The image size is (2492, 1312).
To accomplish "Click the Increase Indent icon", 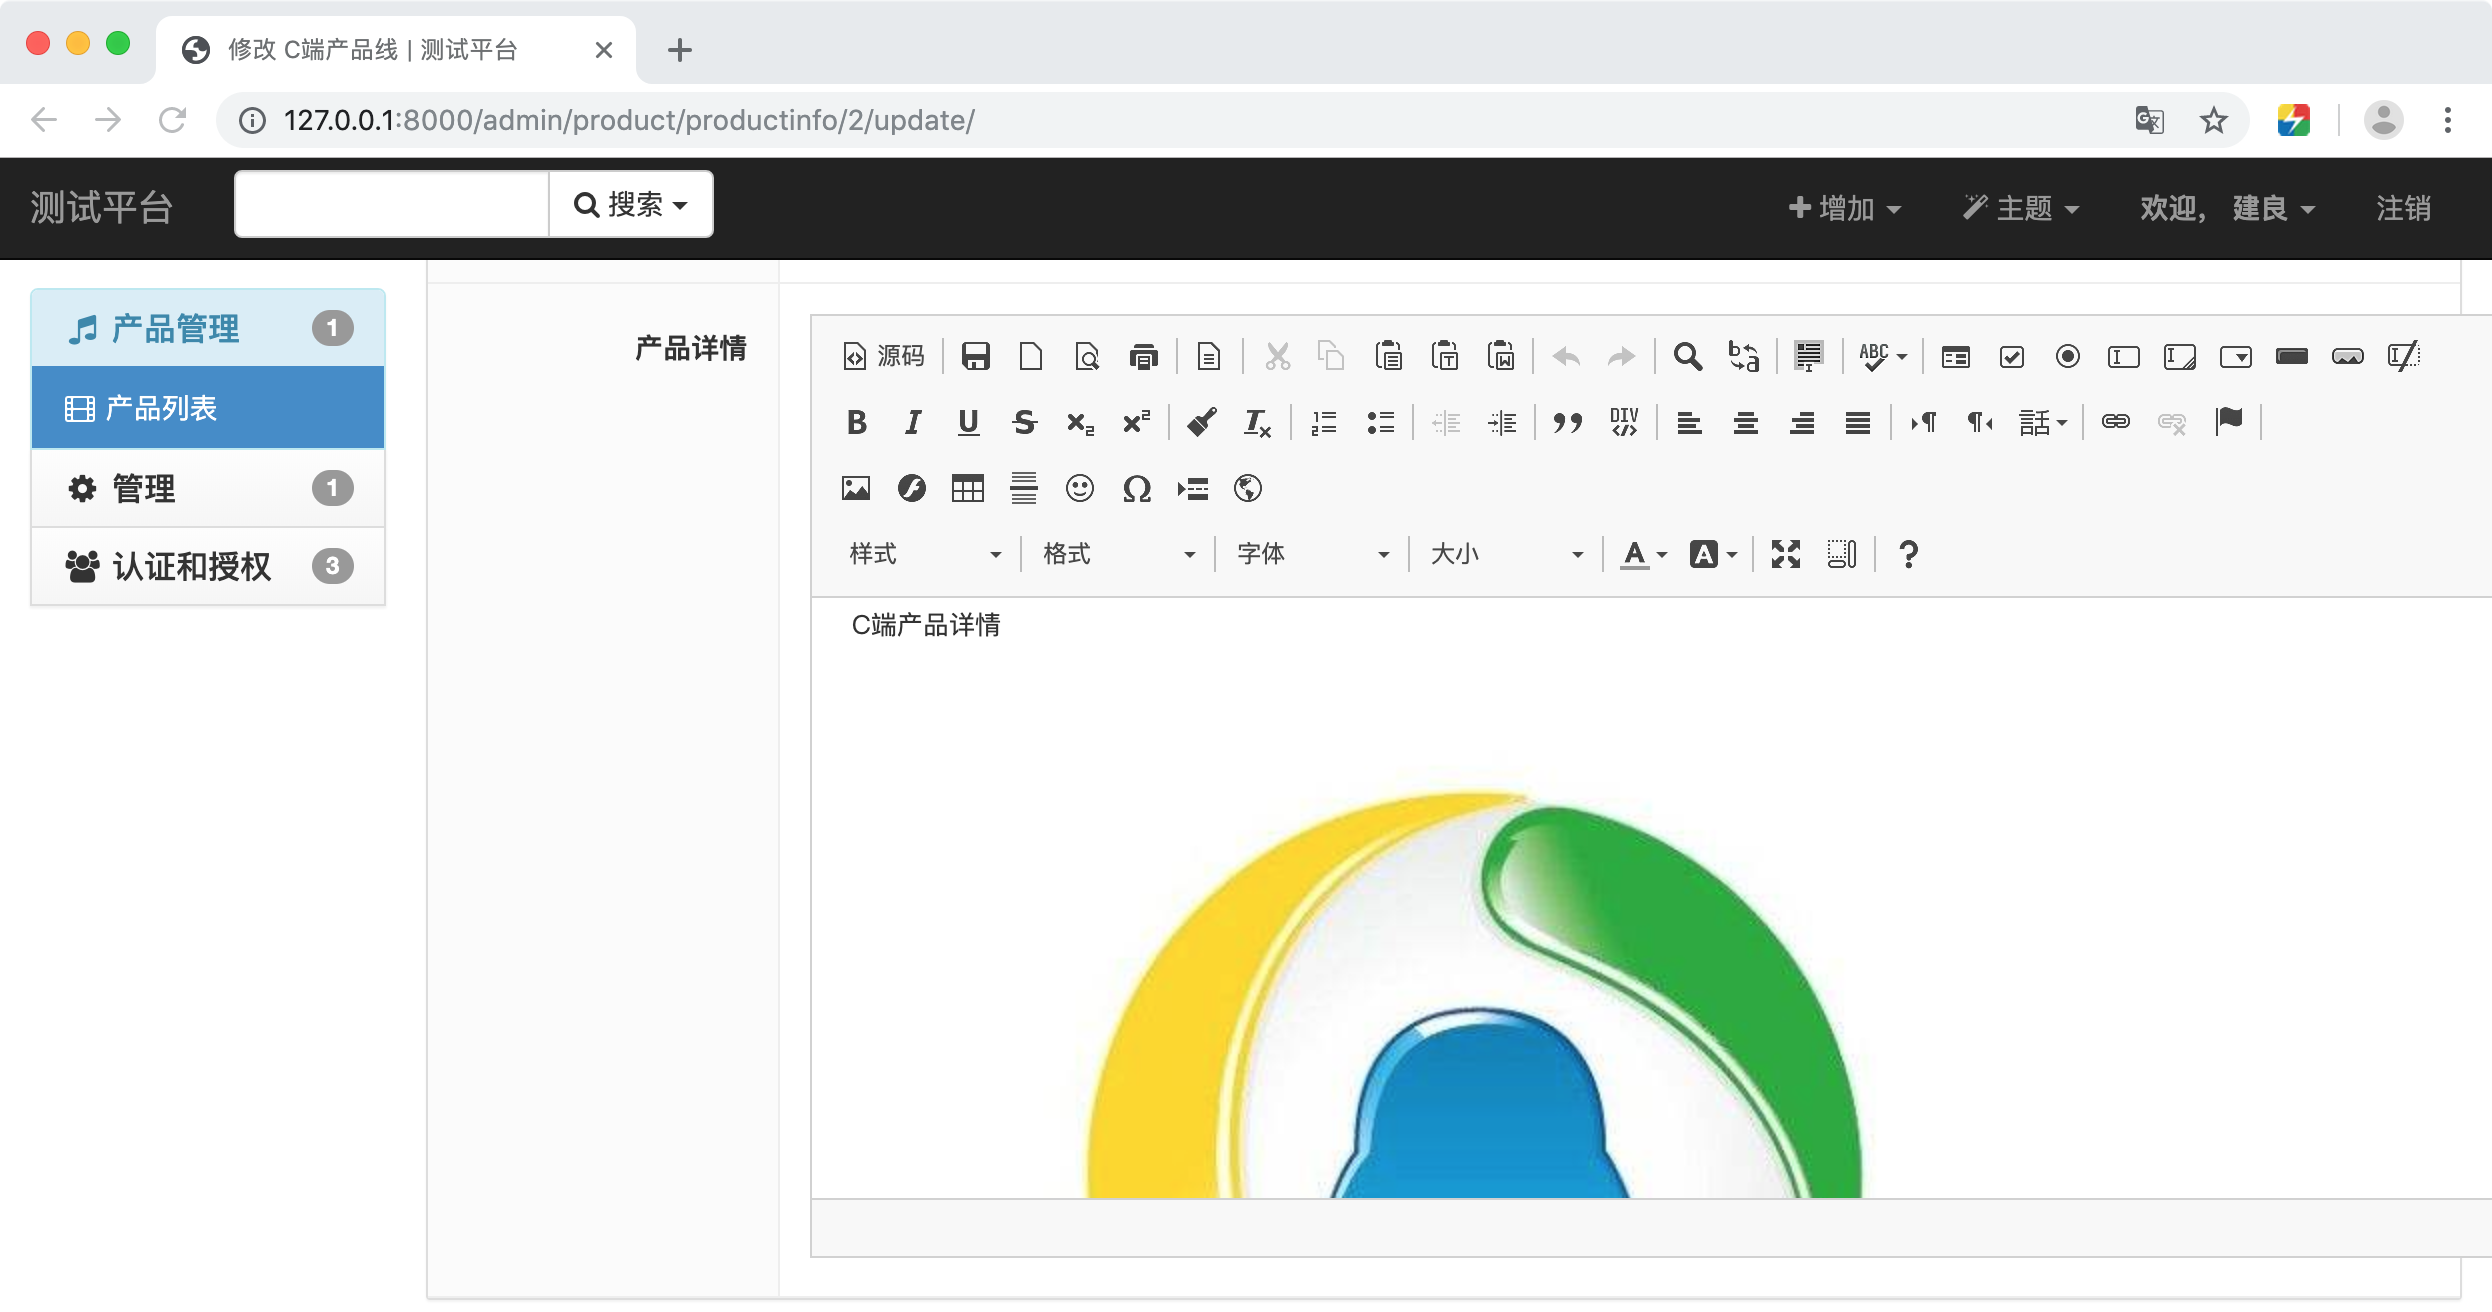I will click(x=1501, y=422).
